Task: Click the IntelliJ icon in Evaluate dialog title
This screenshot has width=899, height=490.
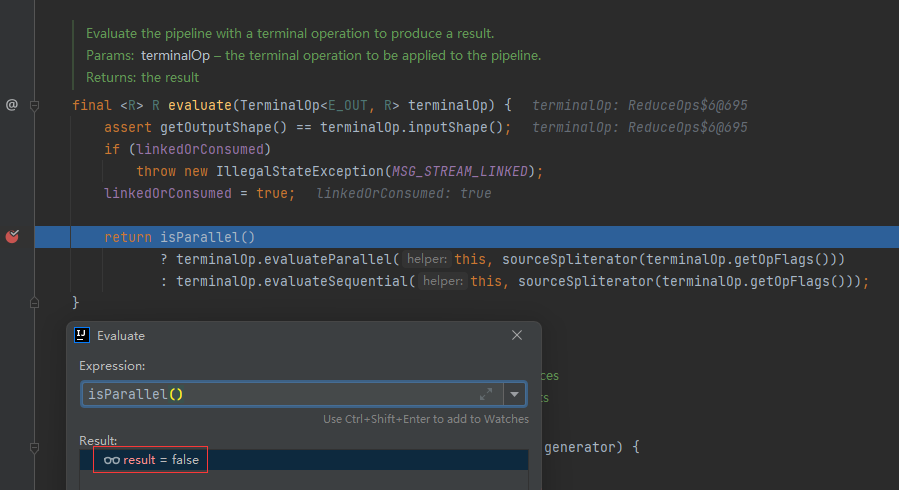Action: pyautogui.click(x=84, y=336)
